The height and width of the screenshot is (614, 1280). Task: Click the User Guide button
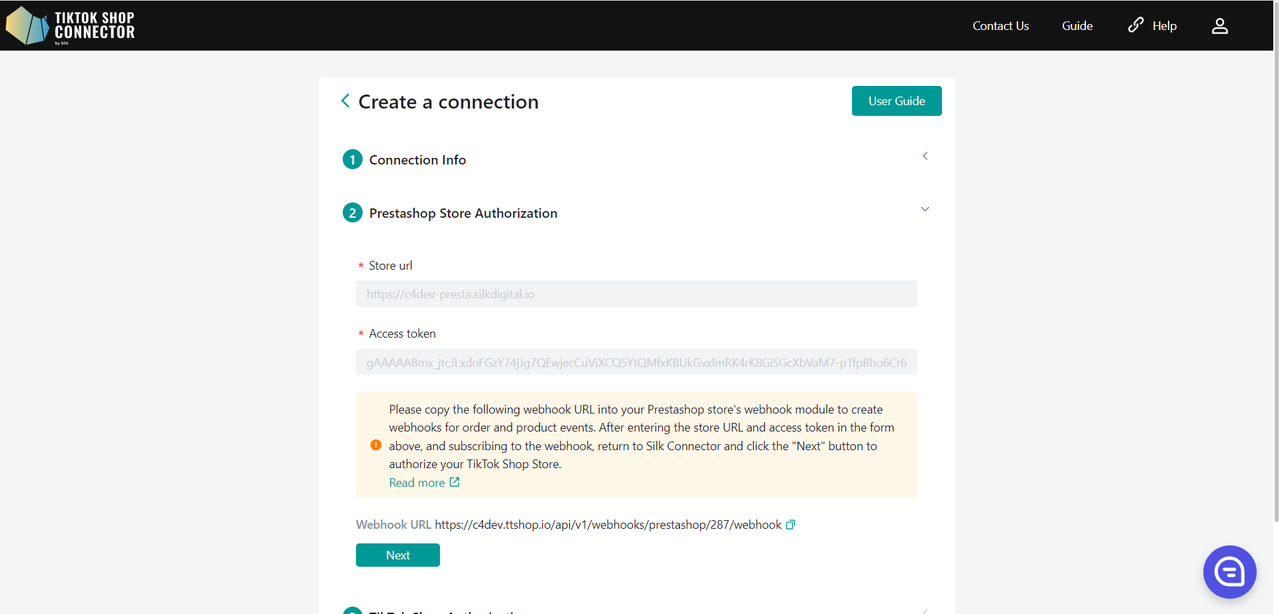click(x=897, y=101)
